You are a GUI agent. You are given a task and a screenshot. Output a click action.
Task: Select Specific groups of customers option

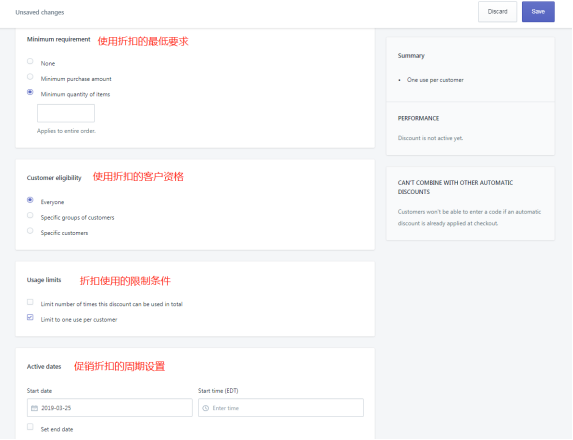coord(30,215)
